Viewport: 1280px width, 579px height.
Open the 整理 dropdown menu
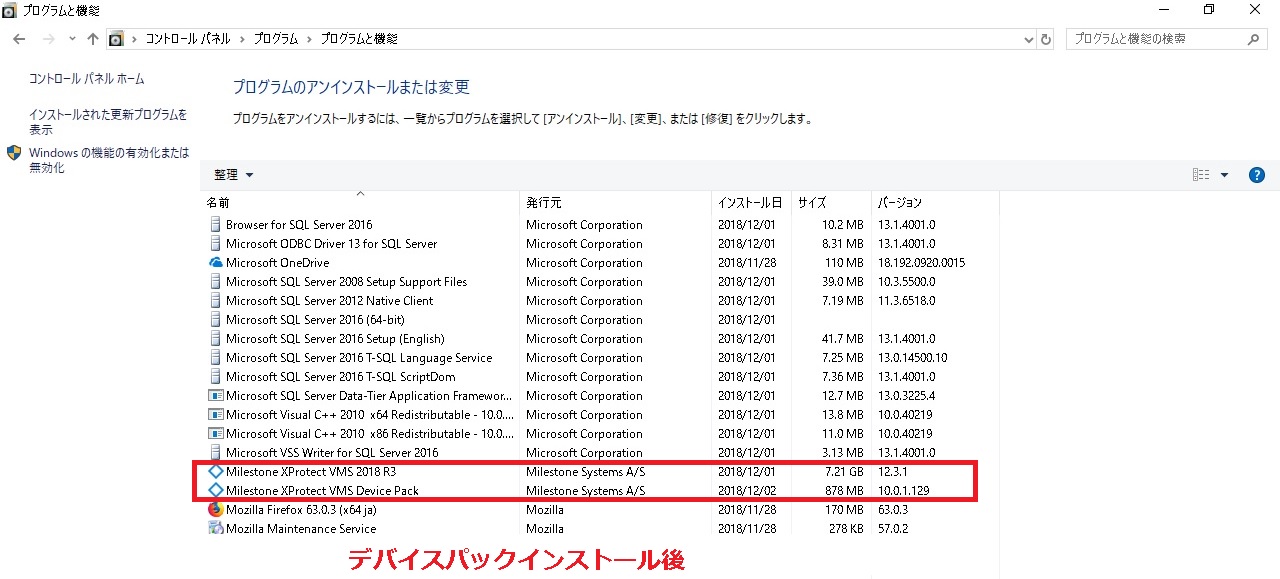coord(233,175)
